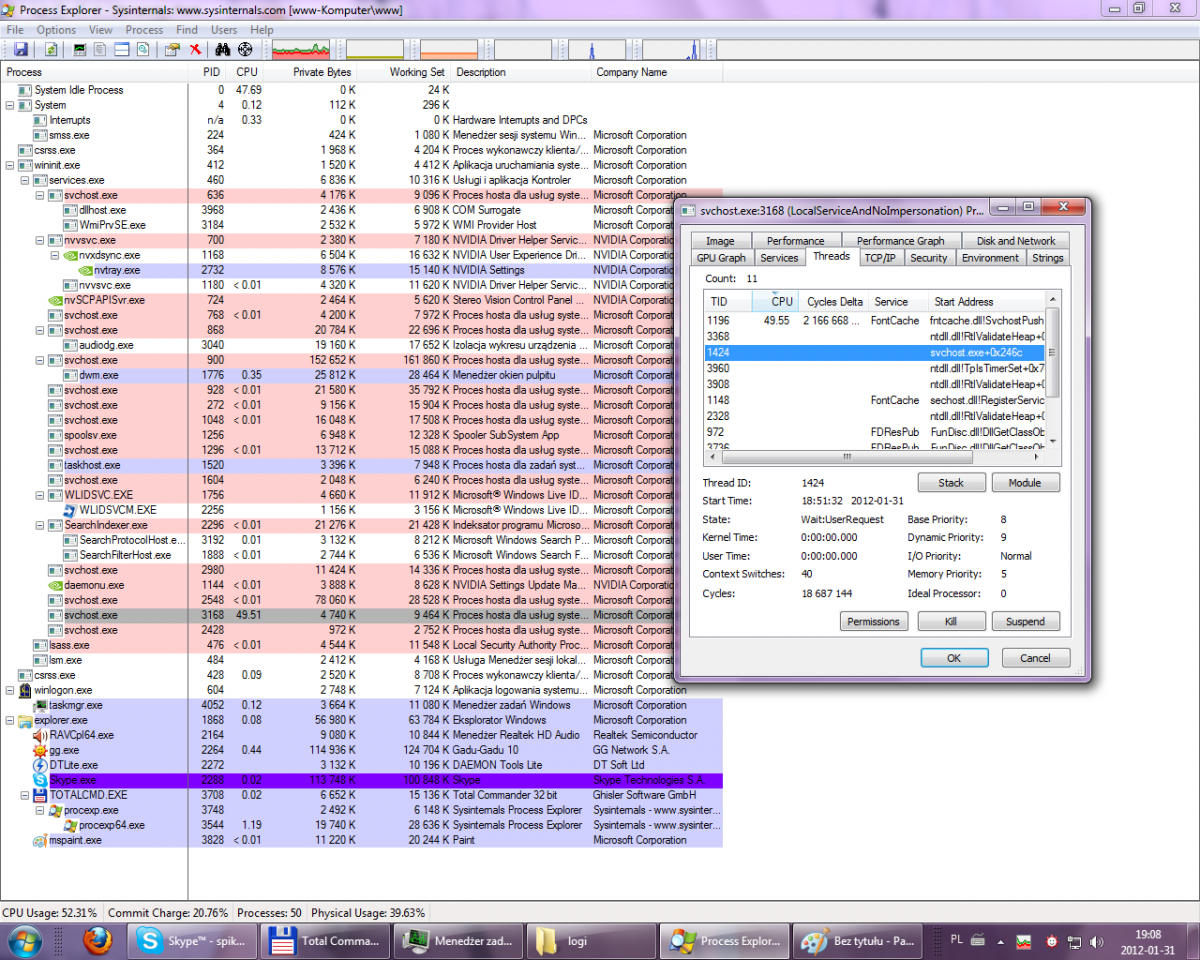Click the nvxdsync.exe NVIDIA icon

pyautogui.click(x=71, y=255)
